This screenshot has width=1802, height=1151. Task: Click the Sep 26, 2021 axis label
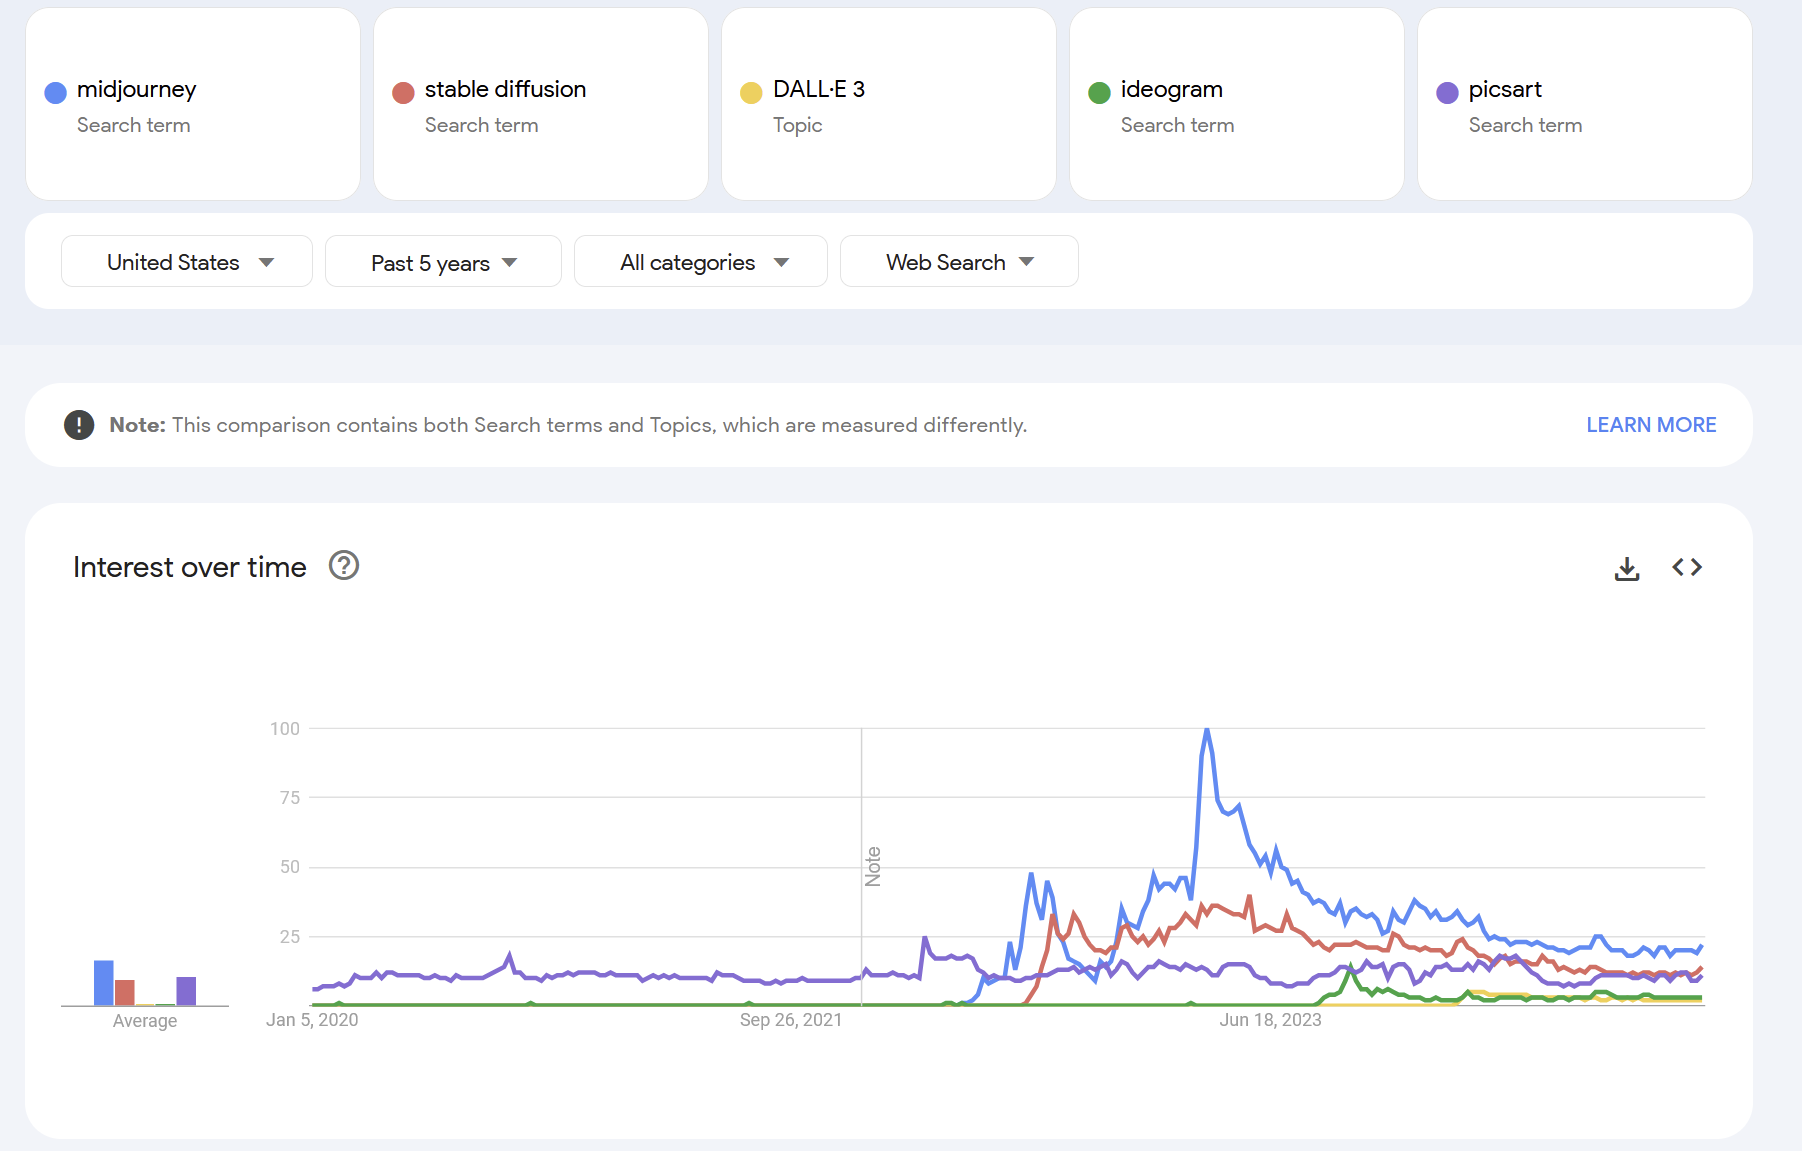pos(791,1020)
